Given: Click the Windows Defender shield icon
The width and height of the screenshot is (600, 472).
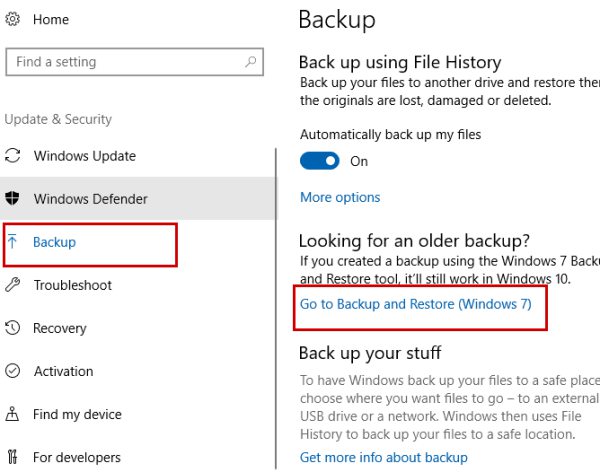Looking at the screenshot, I should click(12, 198).
